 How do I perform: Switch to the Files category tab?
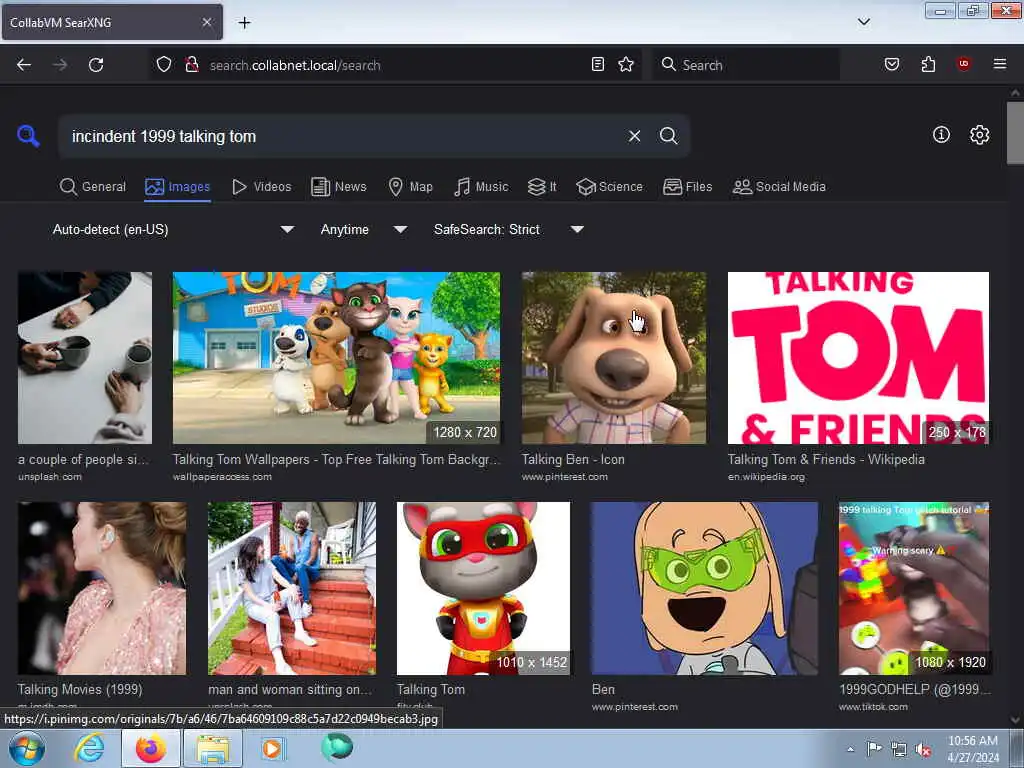pyautogui.click(x=688, y=187)
